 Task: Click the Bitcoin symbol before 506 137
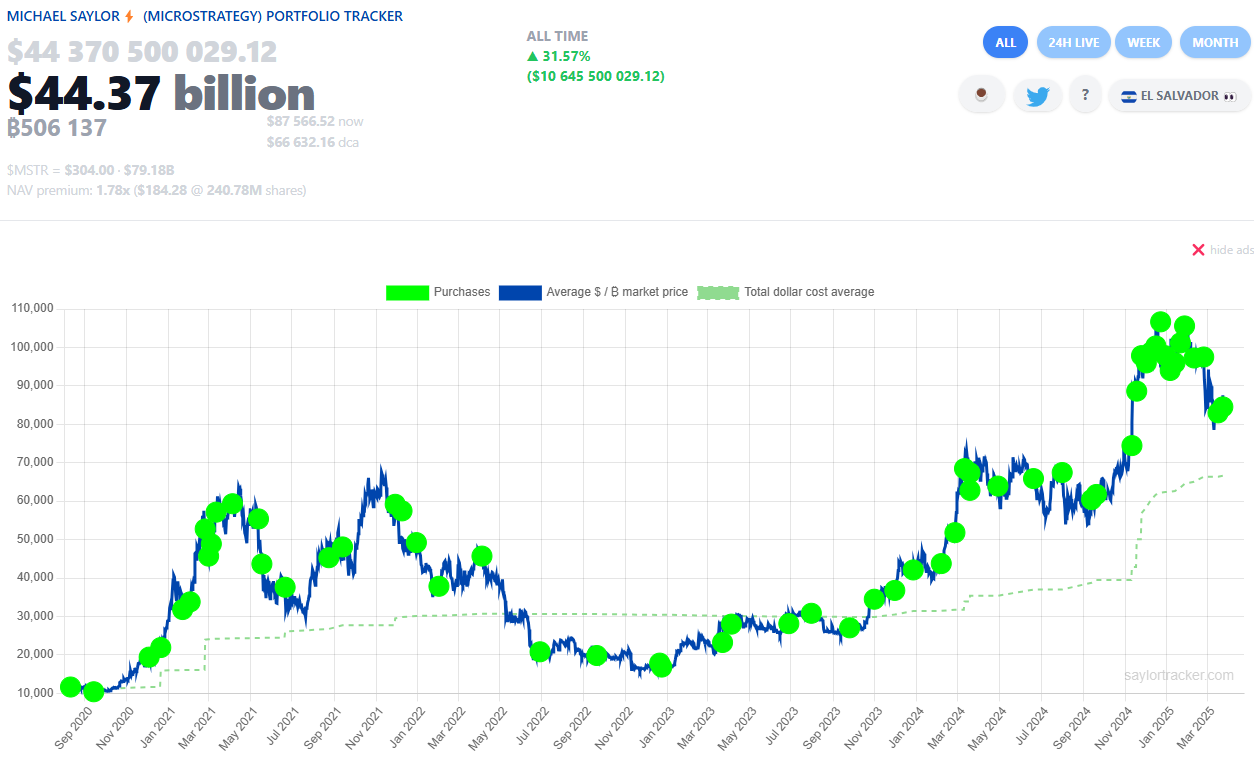point(13,128)
